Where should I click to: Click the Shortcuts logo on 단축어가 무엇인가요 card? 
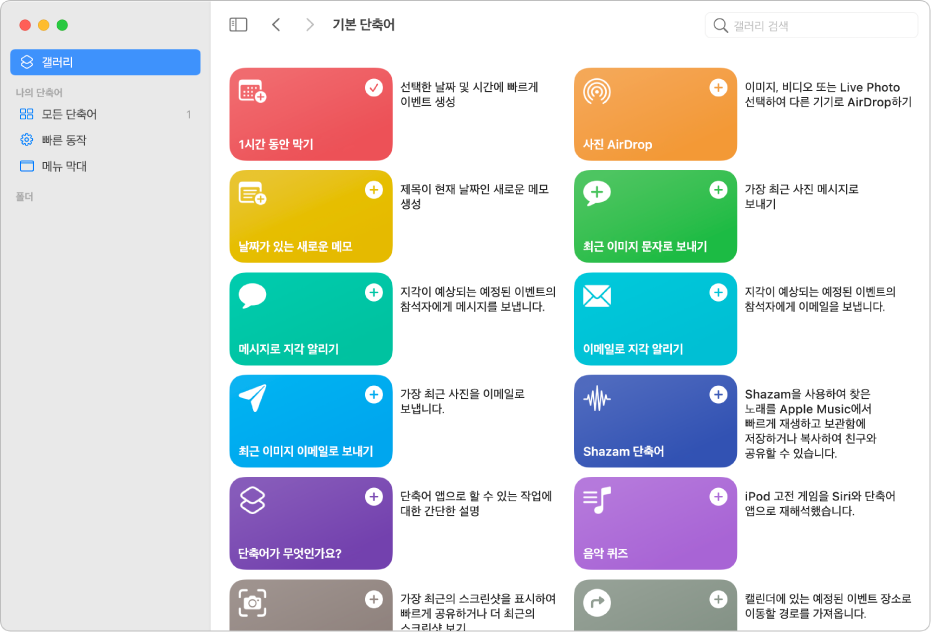(x=251, y=497)
